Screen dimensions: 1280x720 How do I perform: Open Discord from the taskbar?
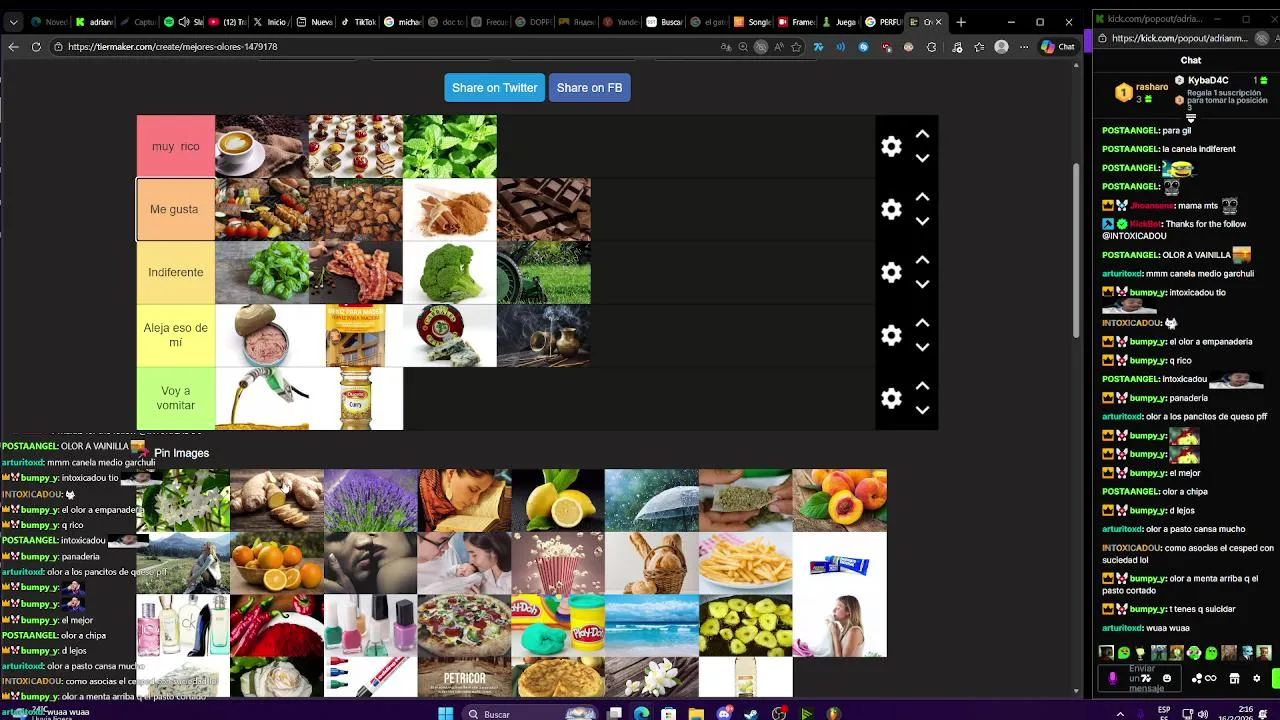pyautogui.click(x=724, y=714)
